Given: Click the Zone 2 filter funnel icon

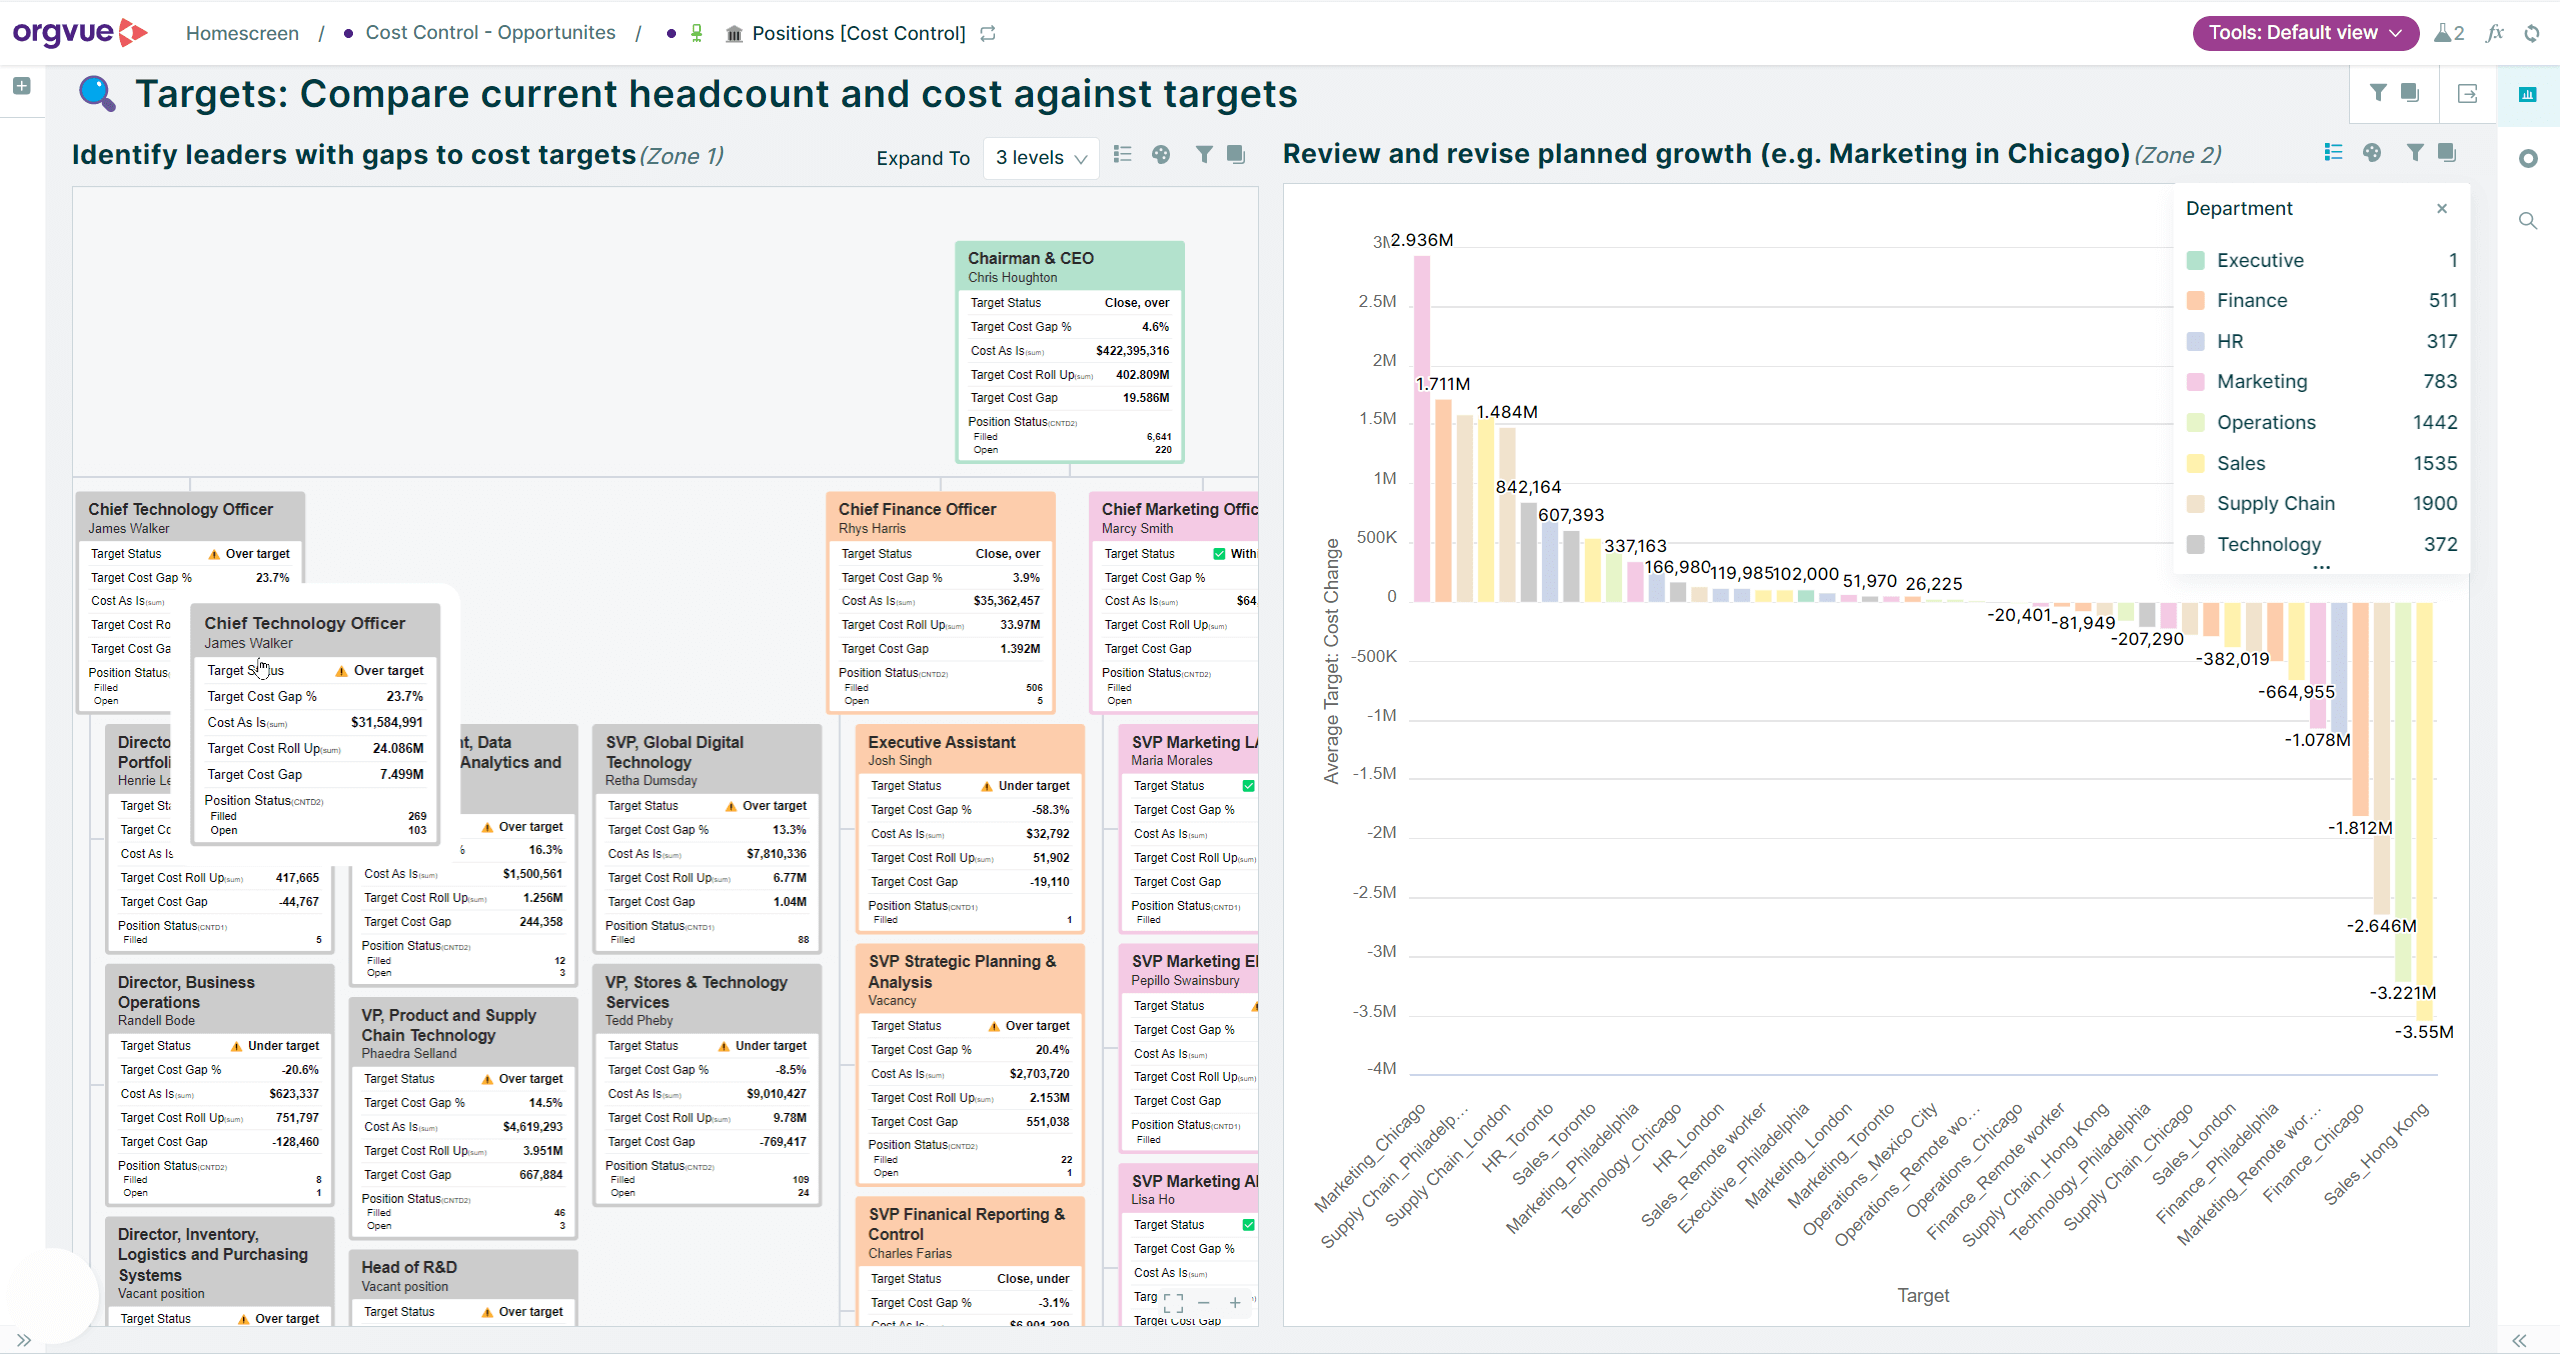Looking at the screenshot, I should 2414,152.
